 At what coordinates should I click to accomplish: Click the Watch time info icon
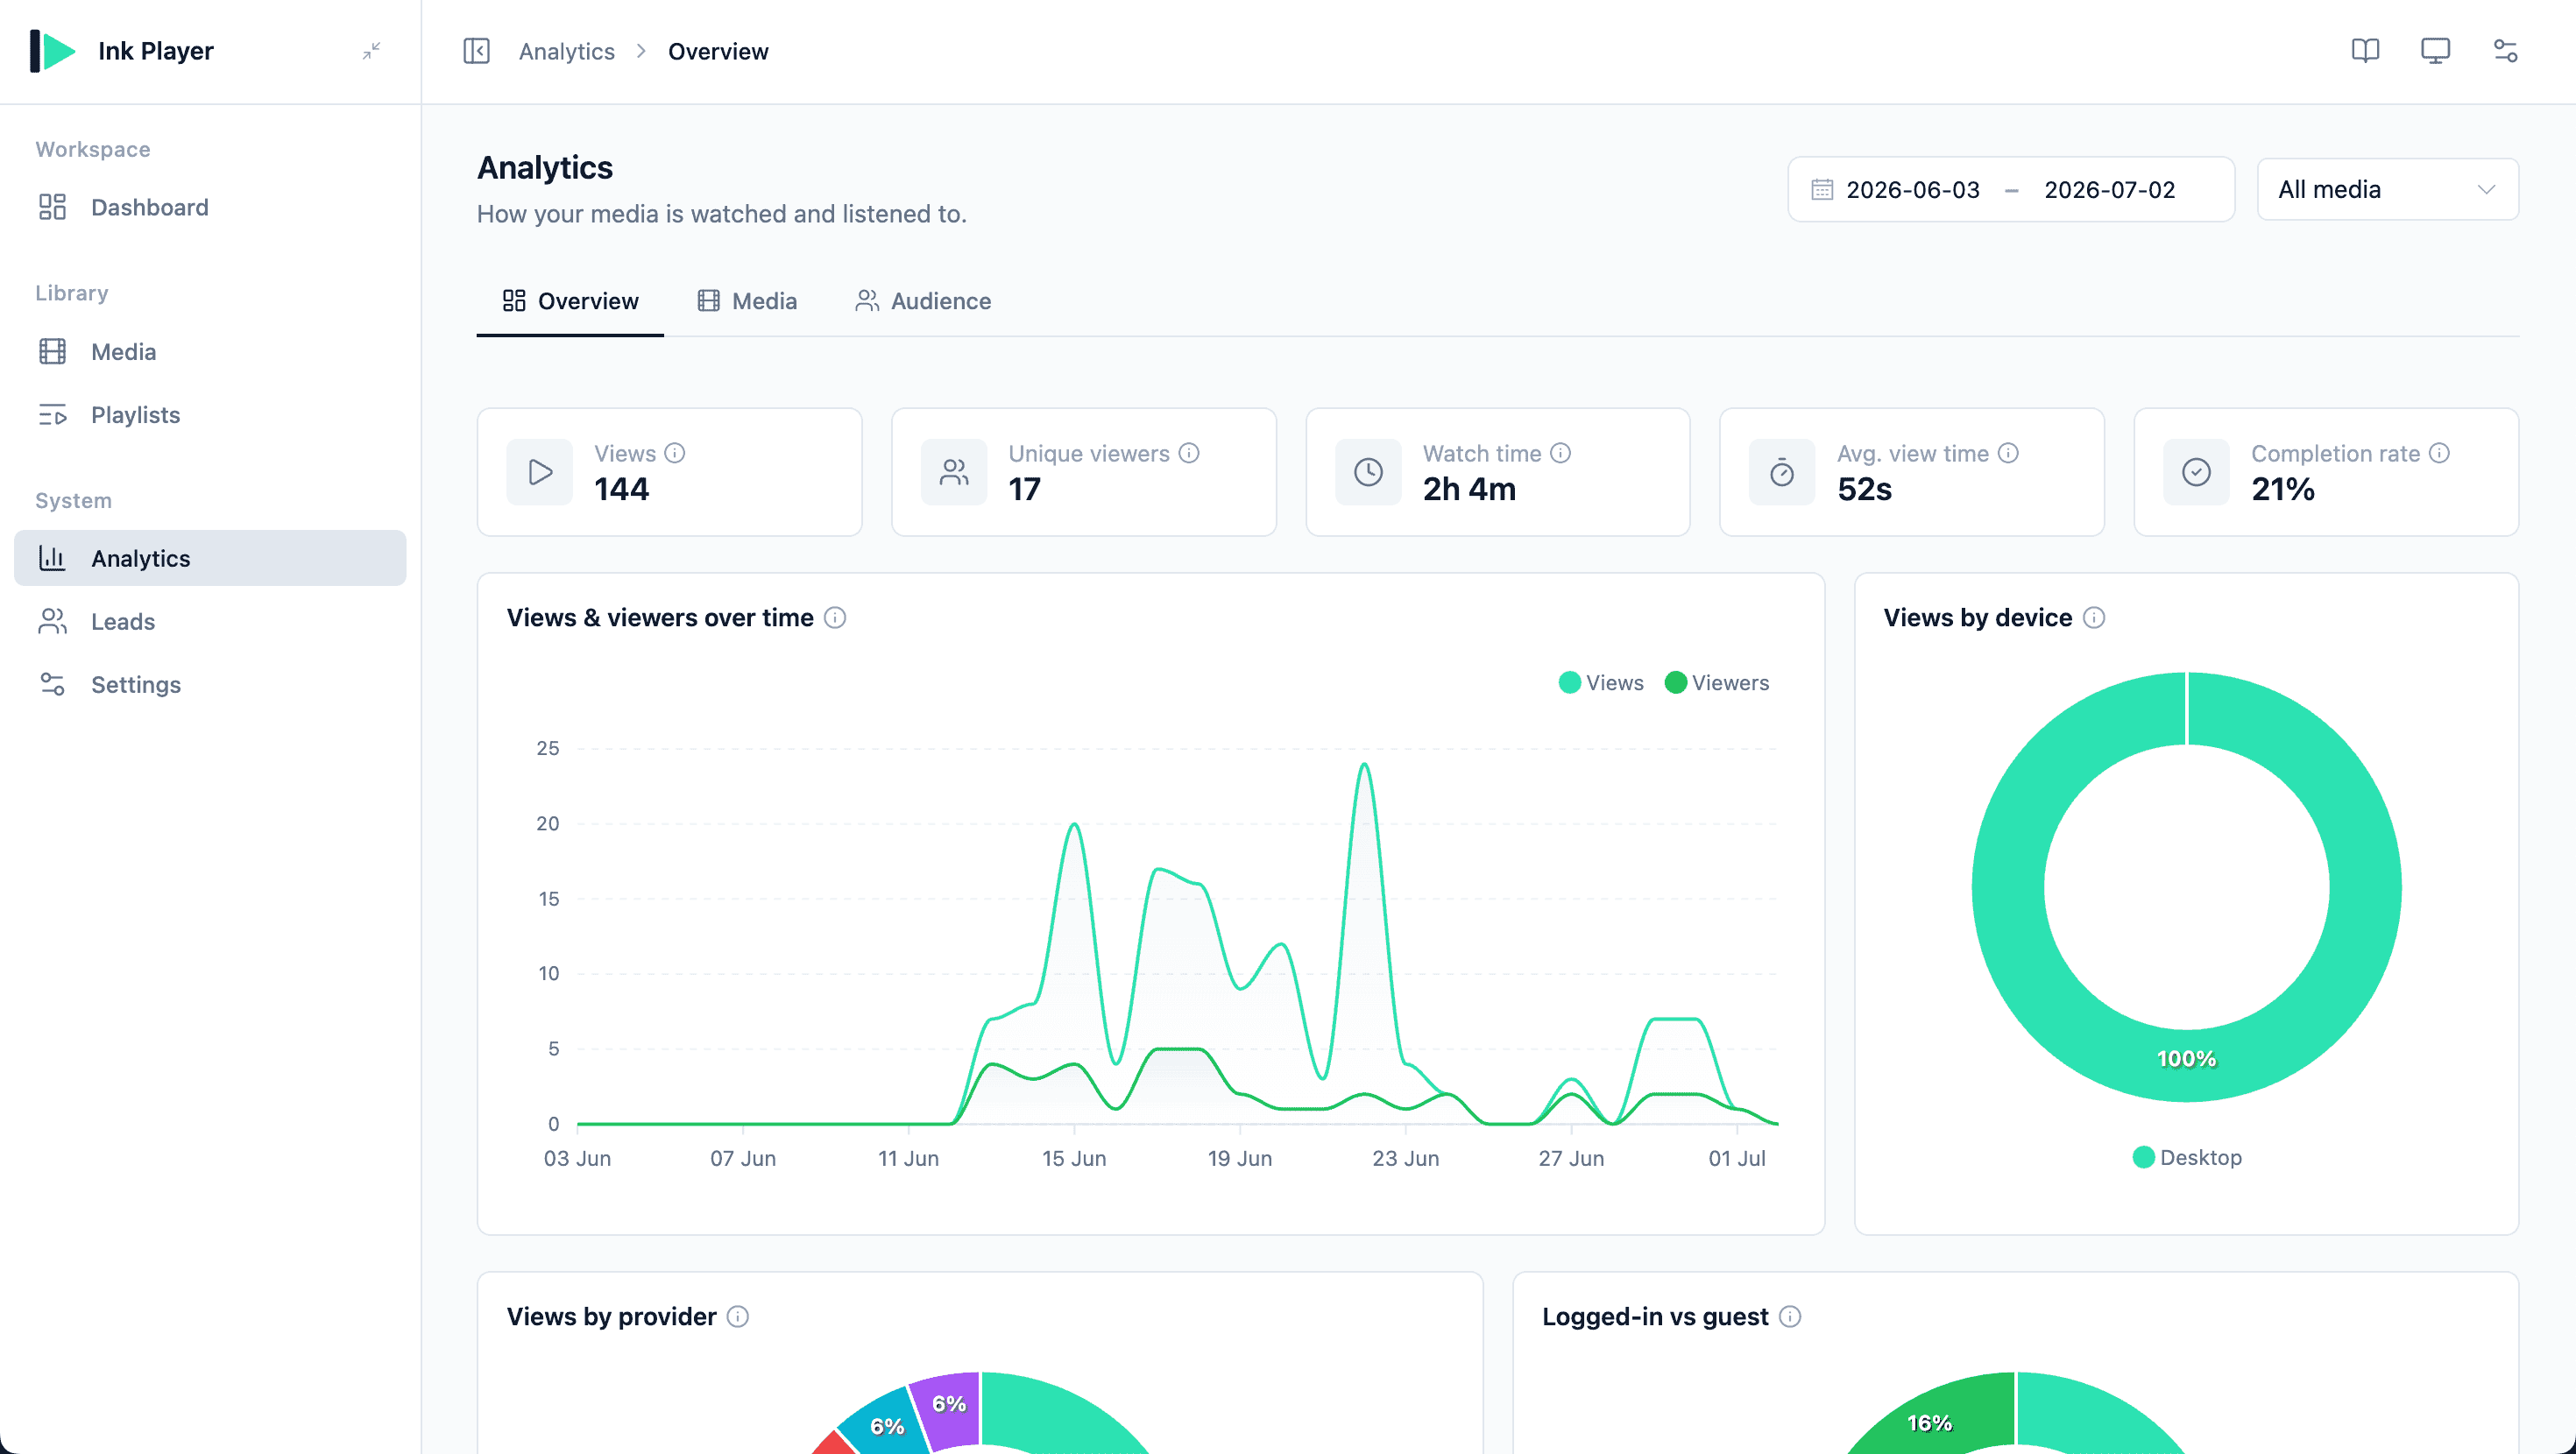tap(1560, 453)
